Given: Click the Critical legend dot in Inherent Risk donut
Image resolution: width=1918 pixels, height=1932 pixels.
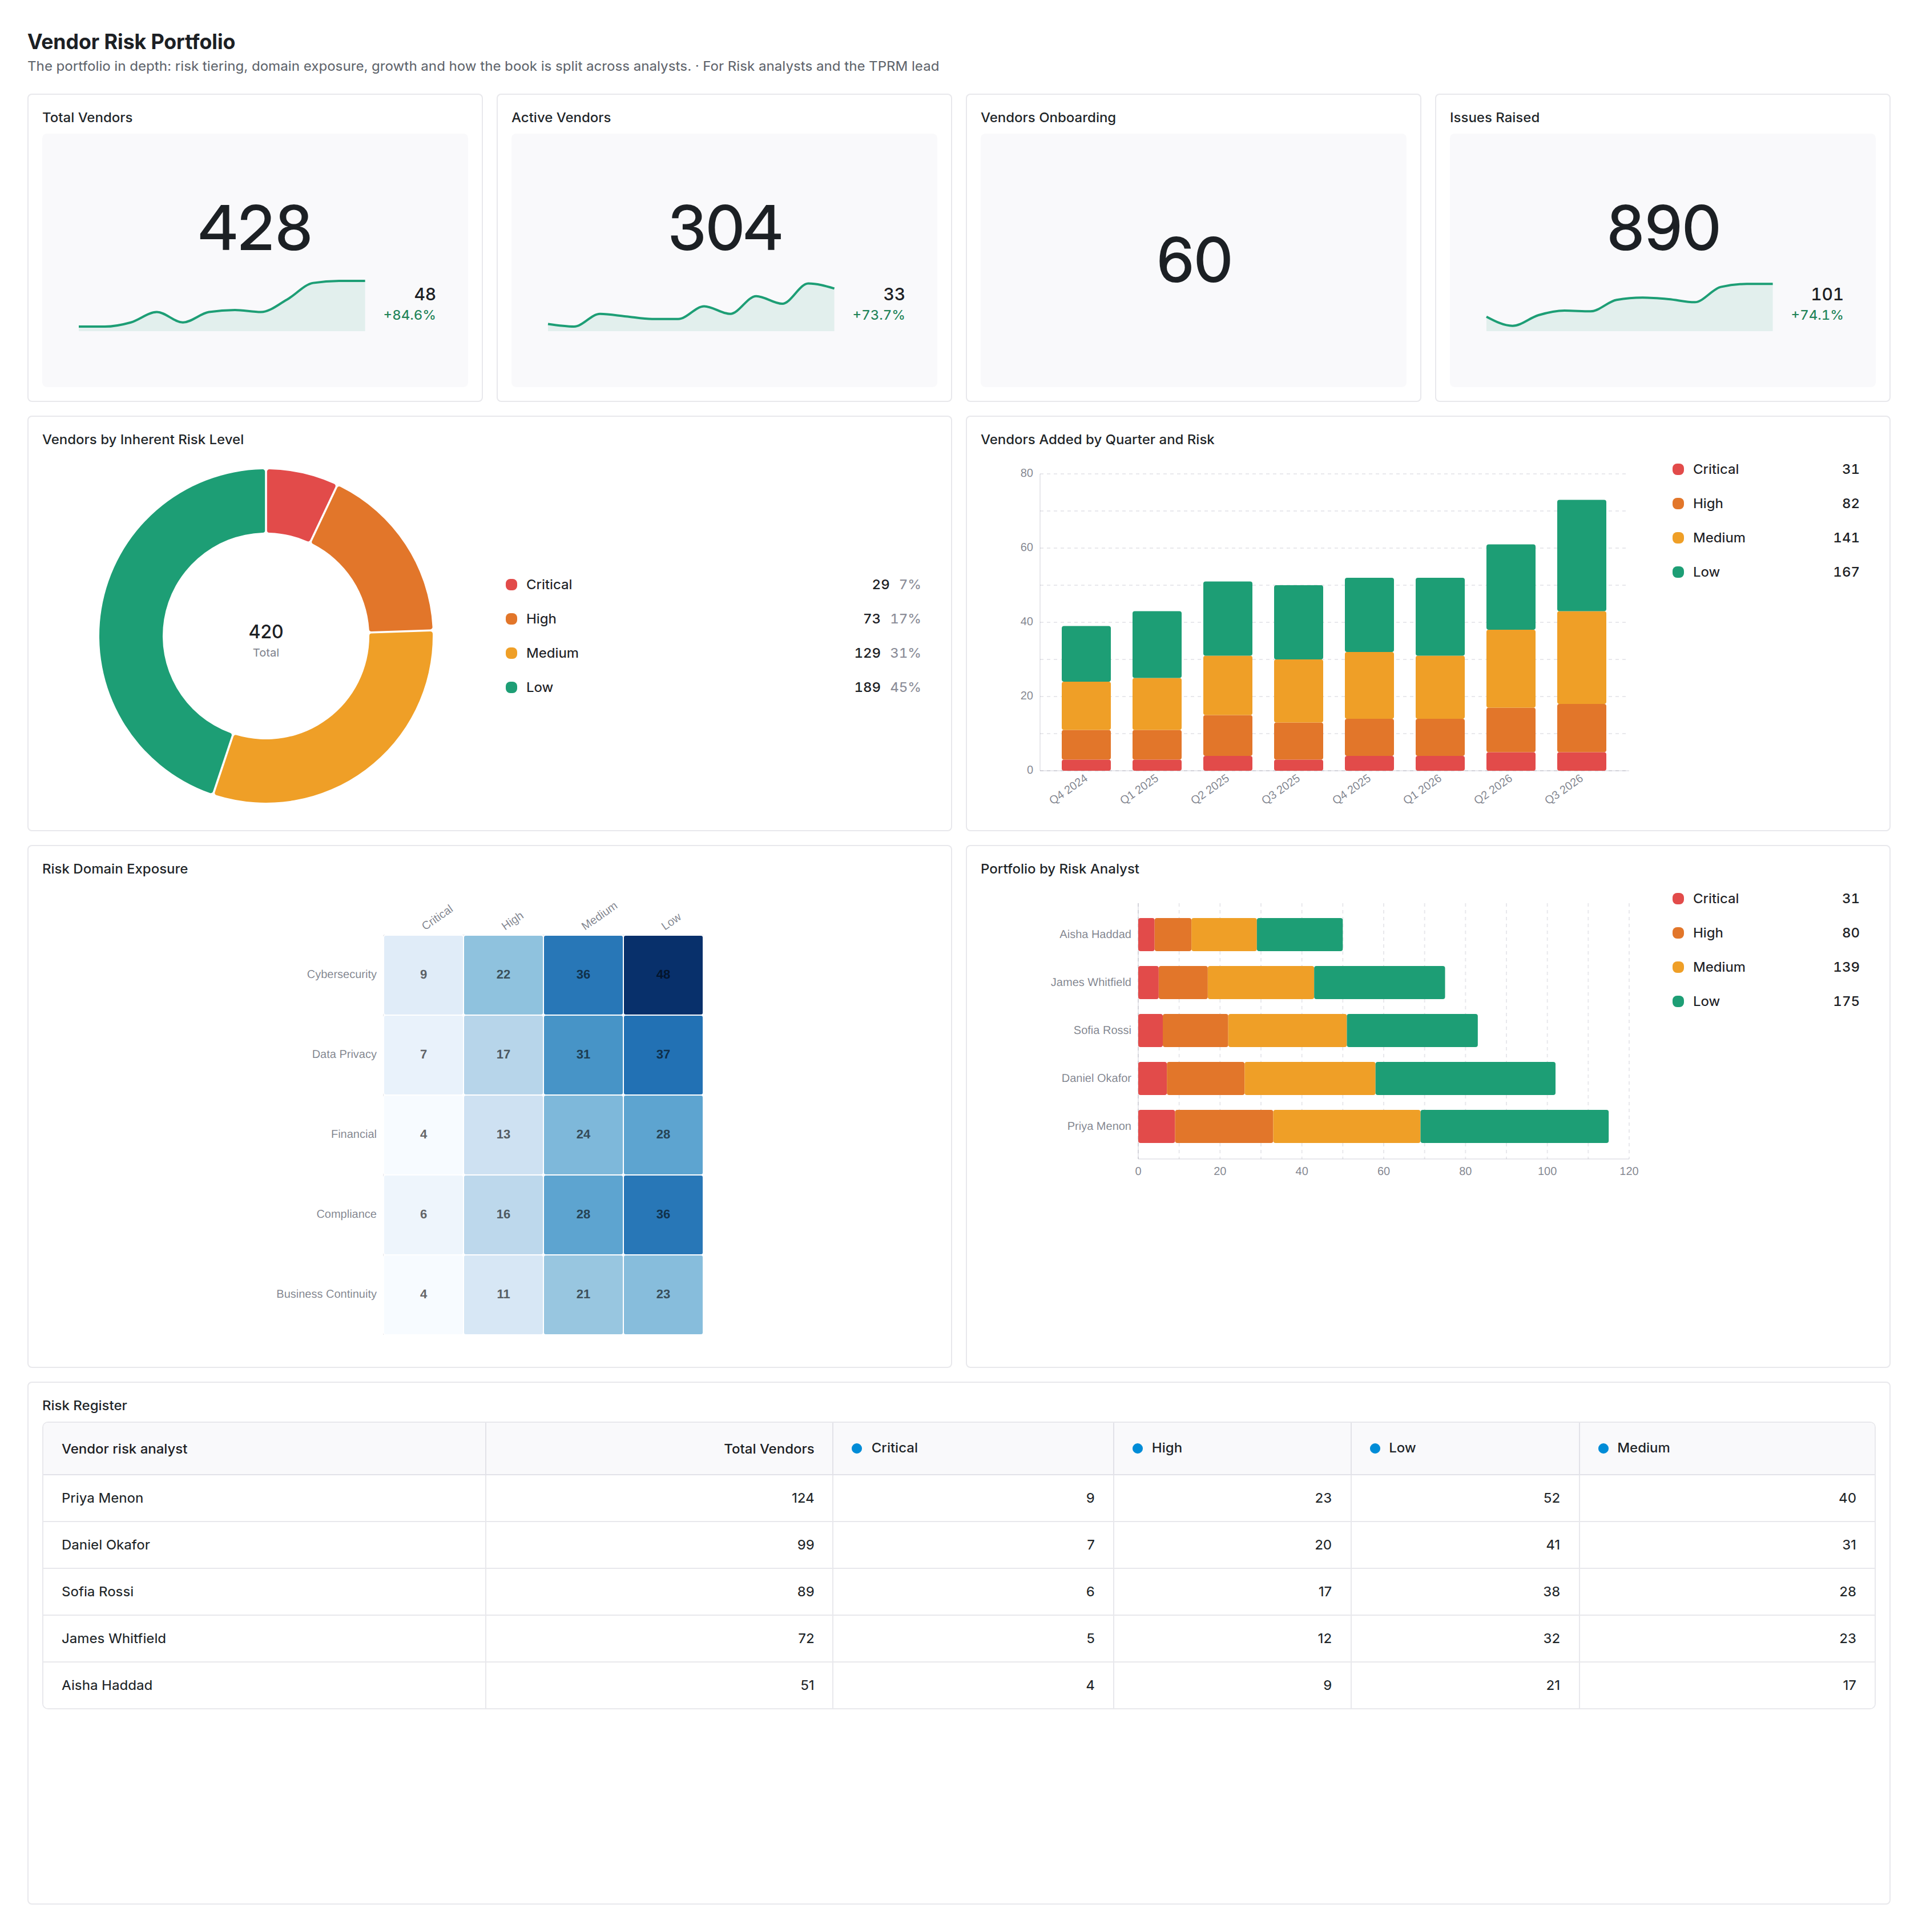Looking at the screenshot, I should (511, 585).
